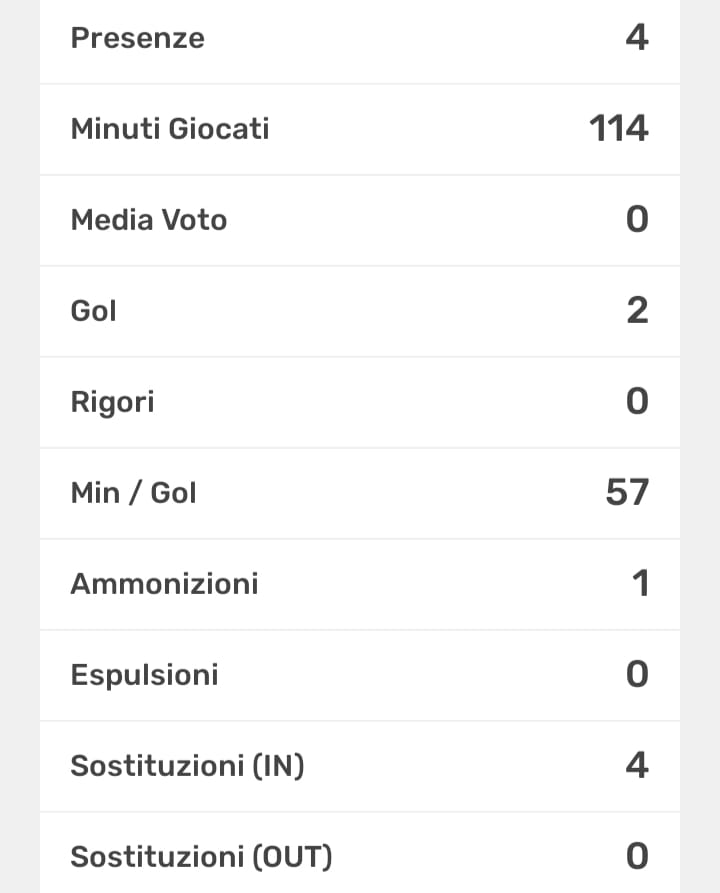The height and width of the screenshot is (893, 720).
Task: Tap the Rigori row label
Action: (x=112, y=402)
